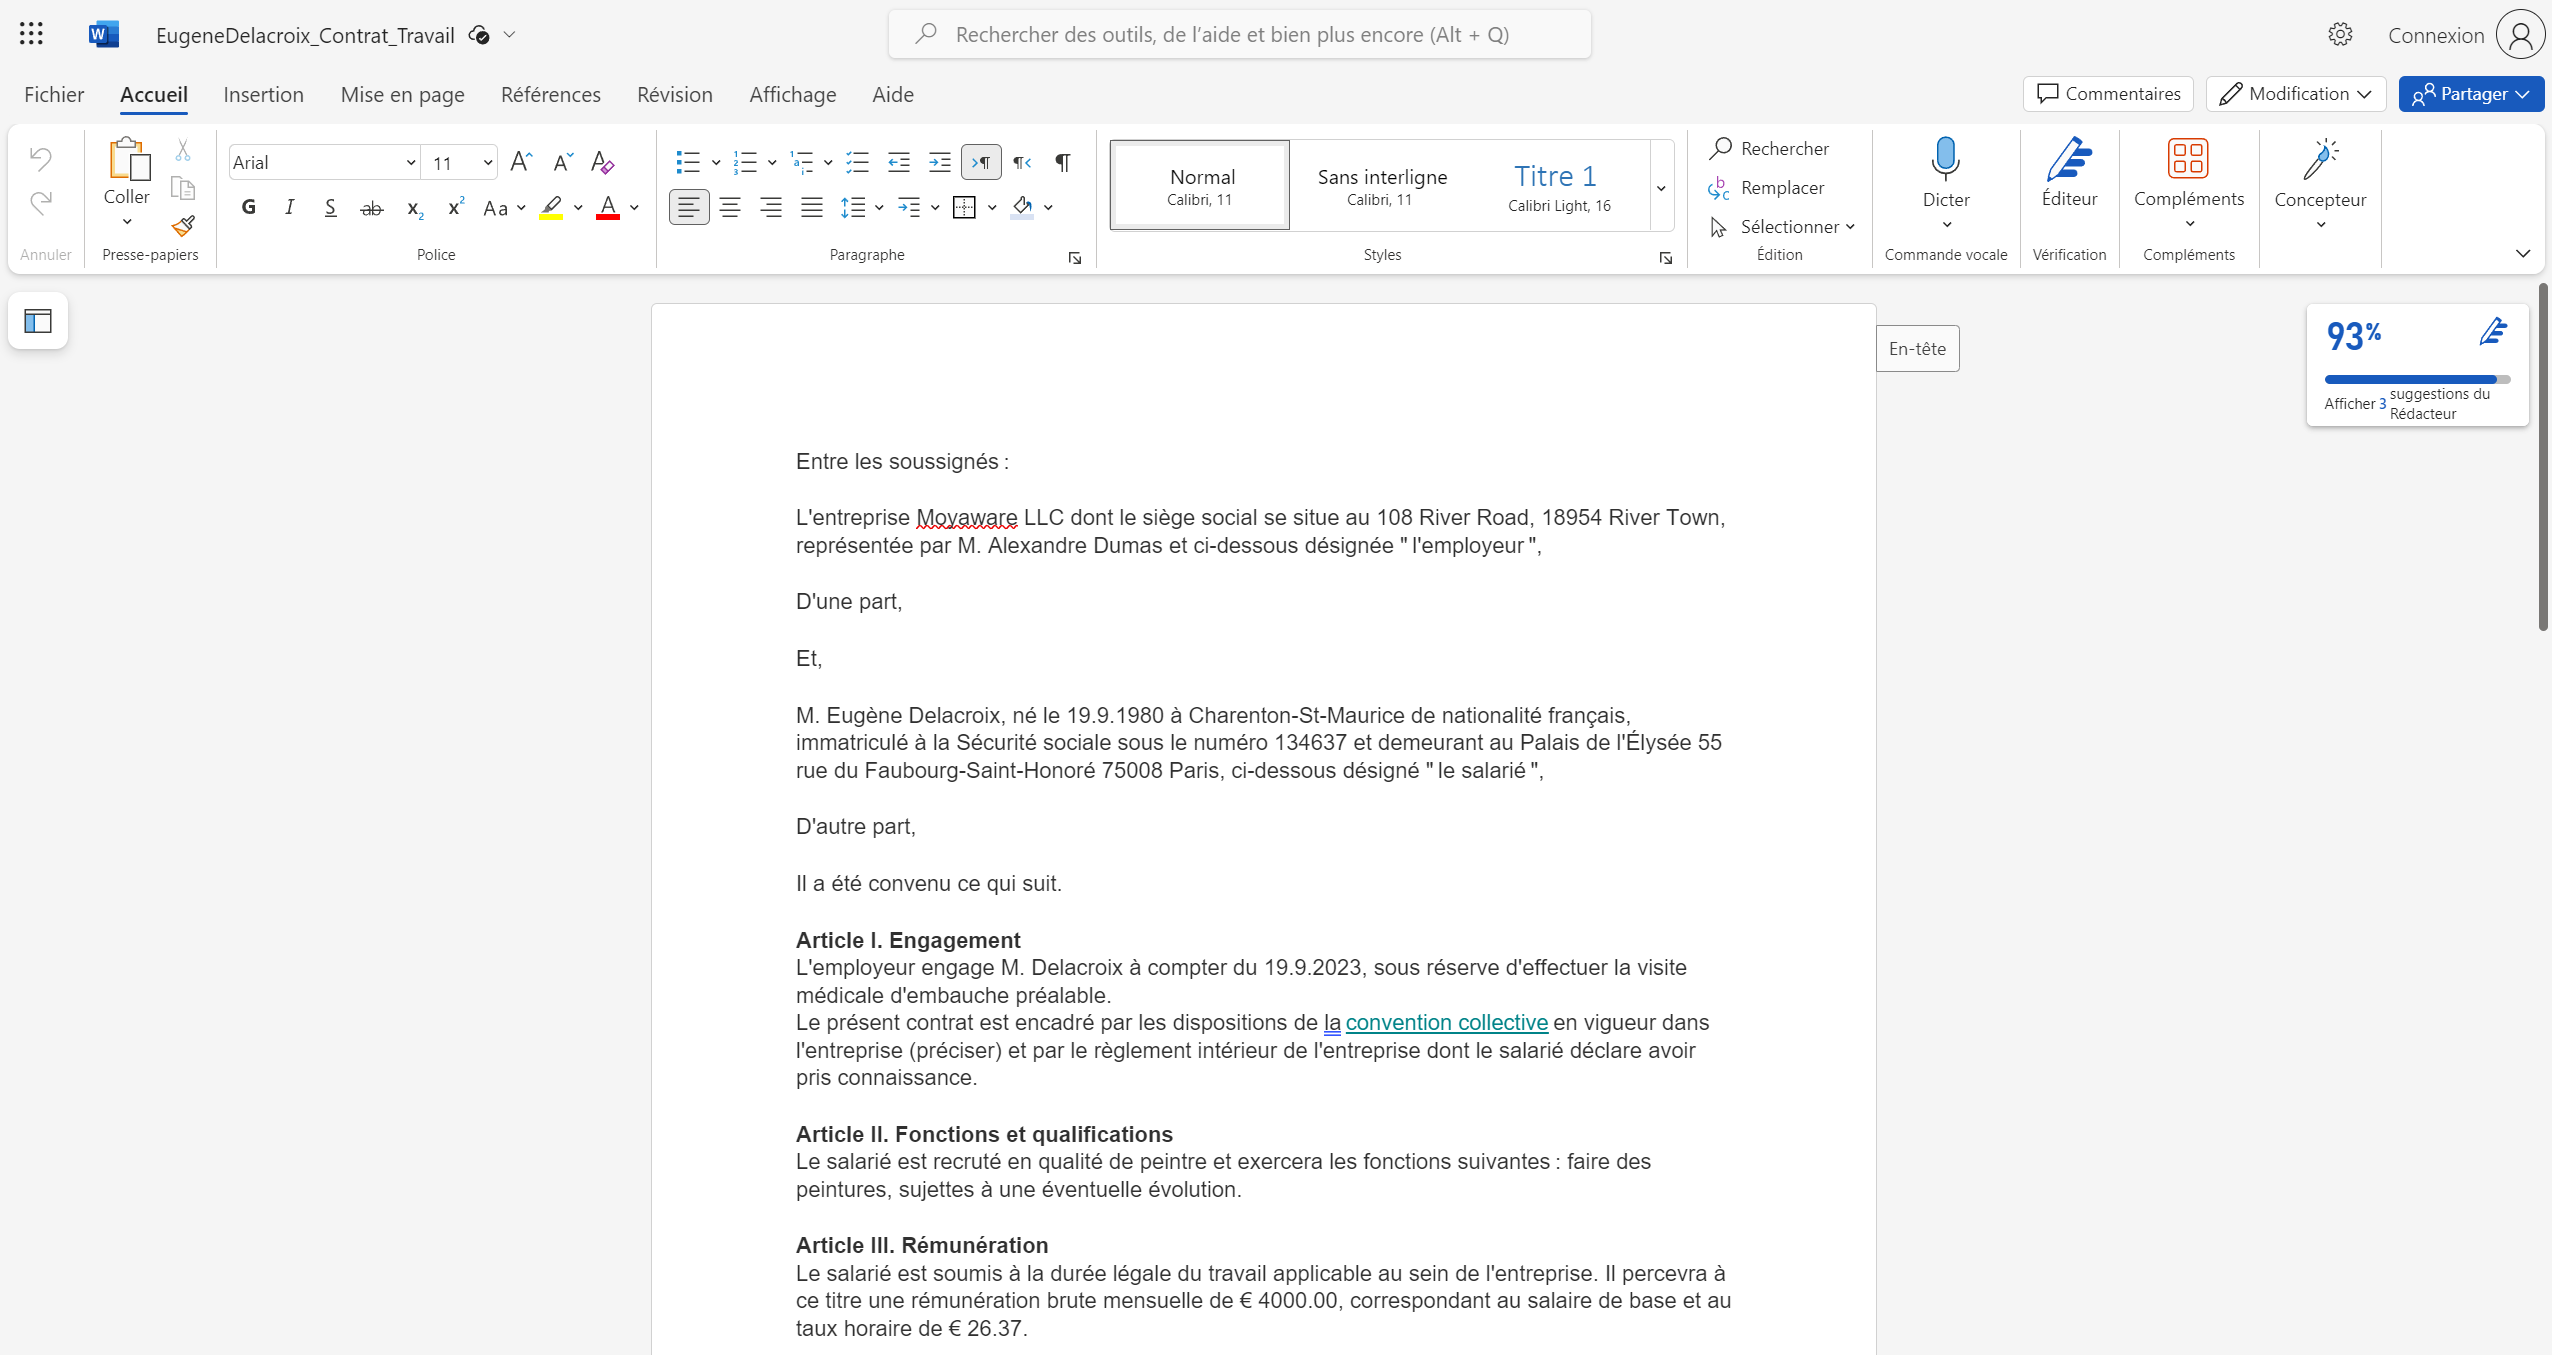Open the app launcher waffle icon
Viewport: 2552px width, 1355px height.
[31, 34]
